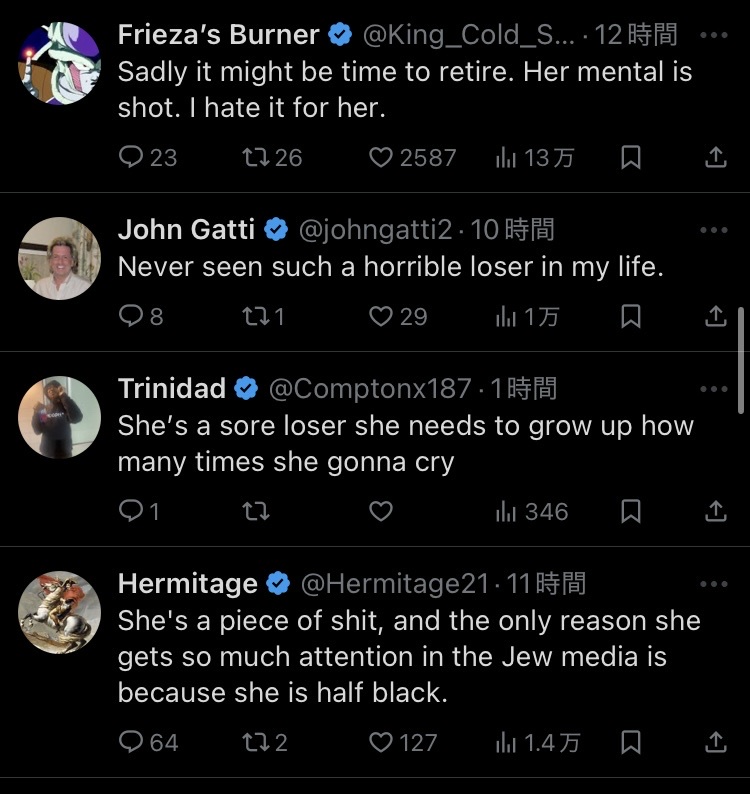Like John Gatti's tweet

tap(398, 316)
